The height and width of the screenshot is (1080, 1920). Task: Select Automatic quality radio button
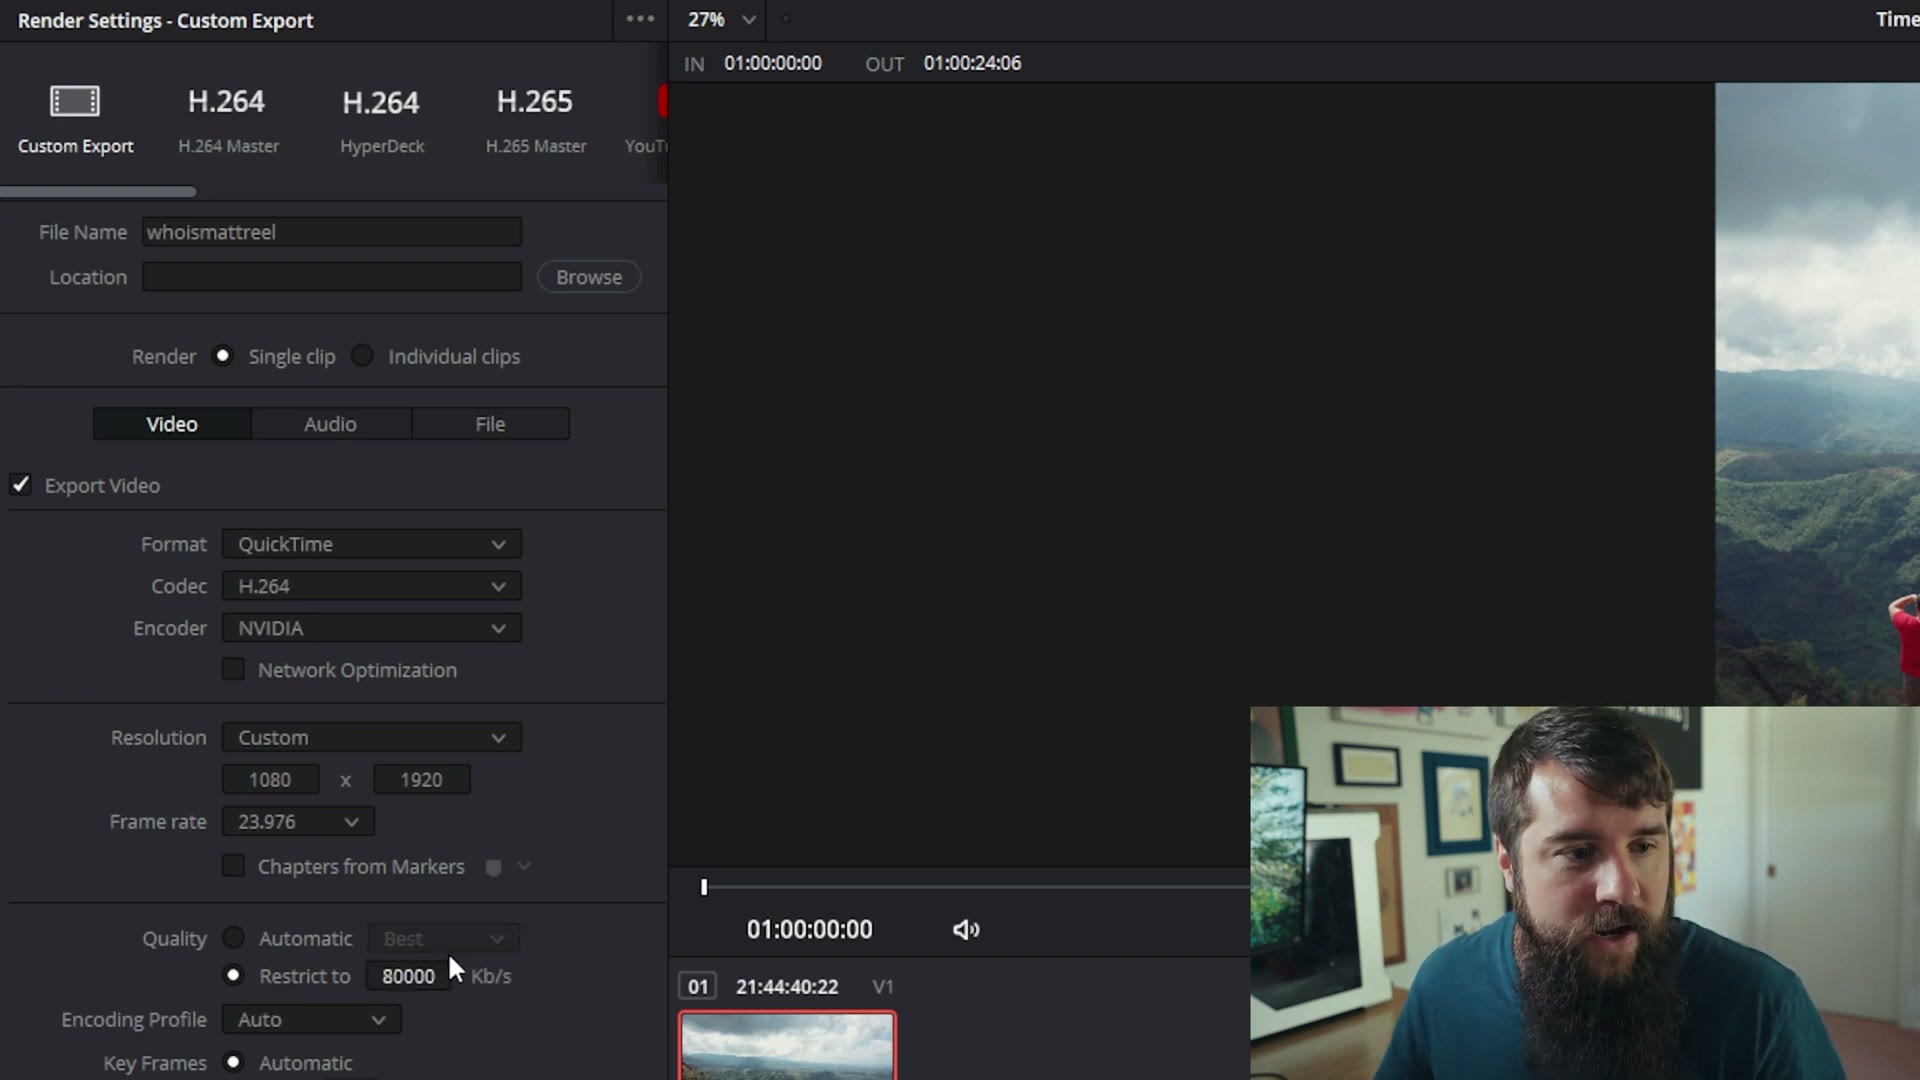pos(233,938)
